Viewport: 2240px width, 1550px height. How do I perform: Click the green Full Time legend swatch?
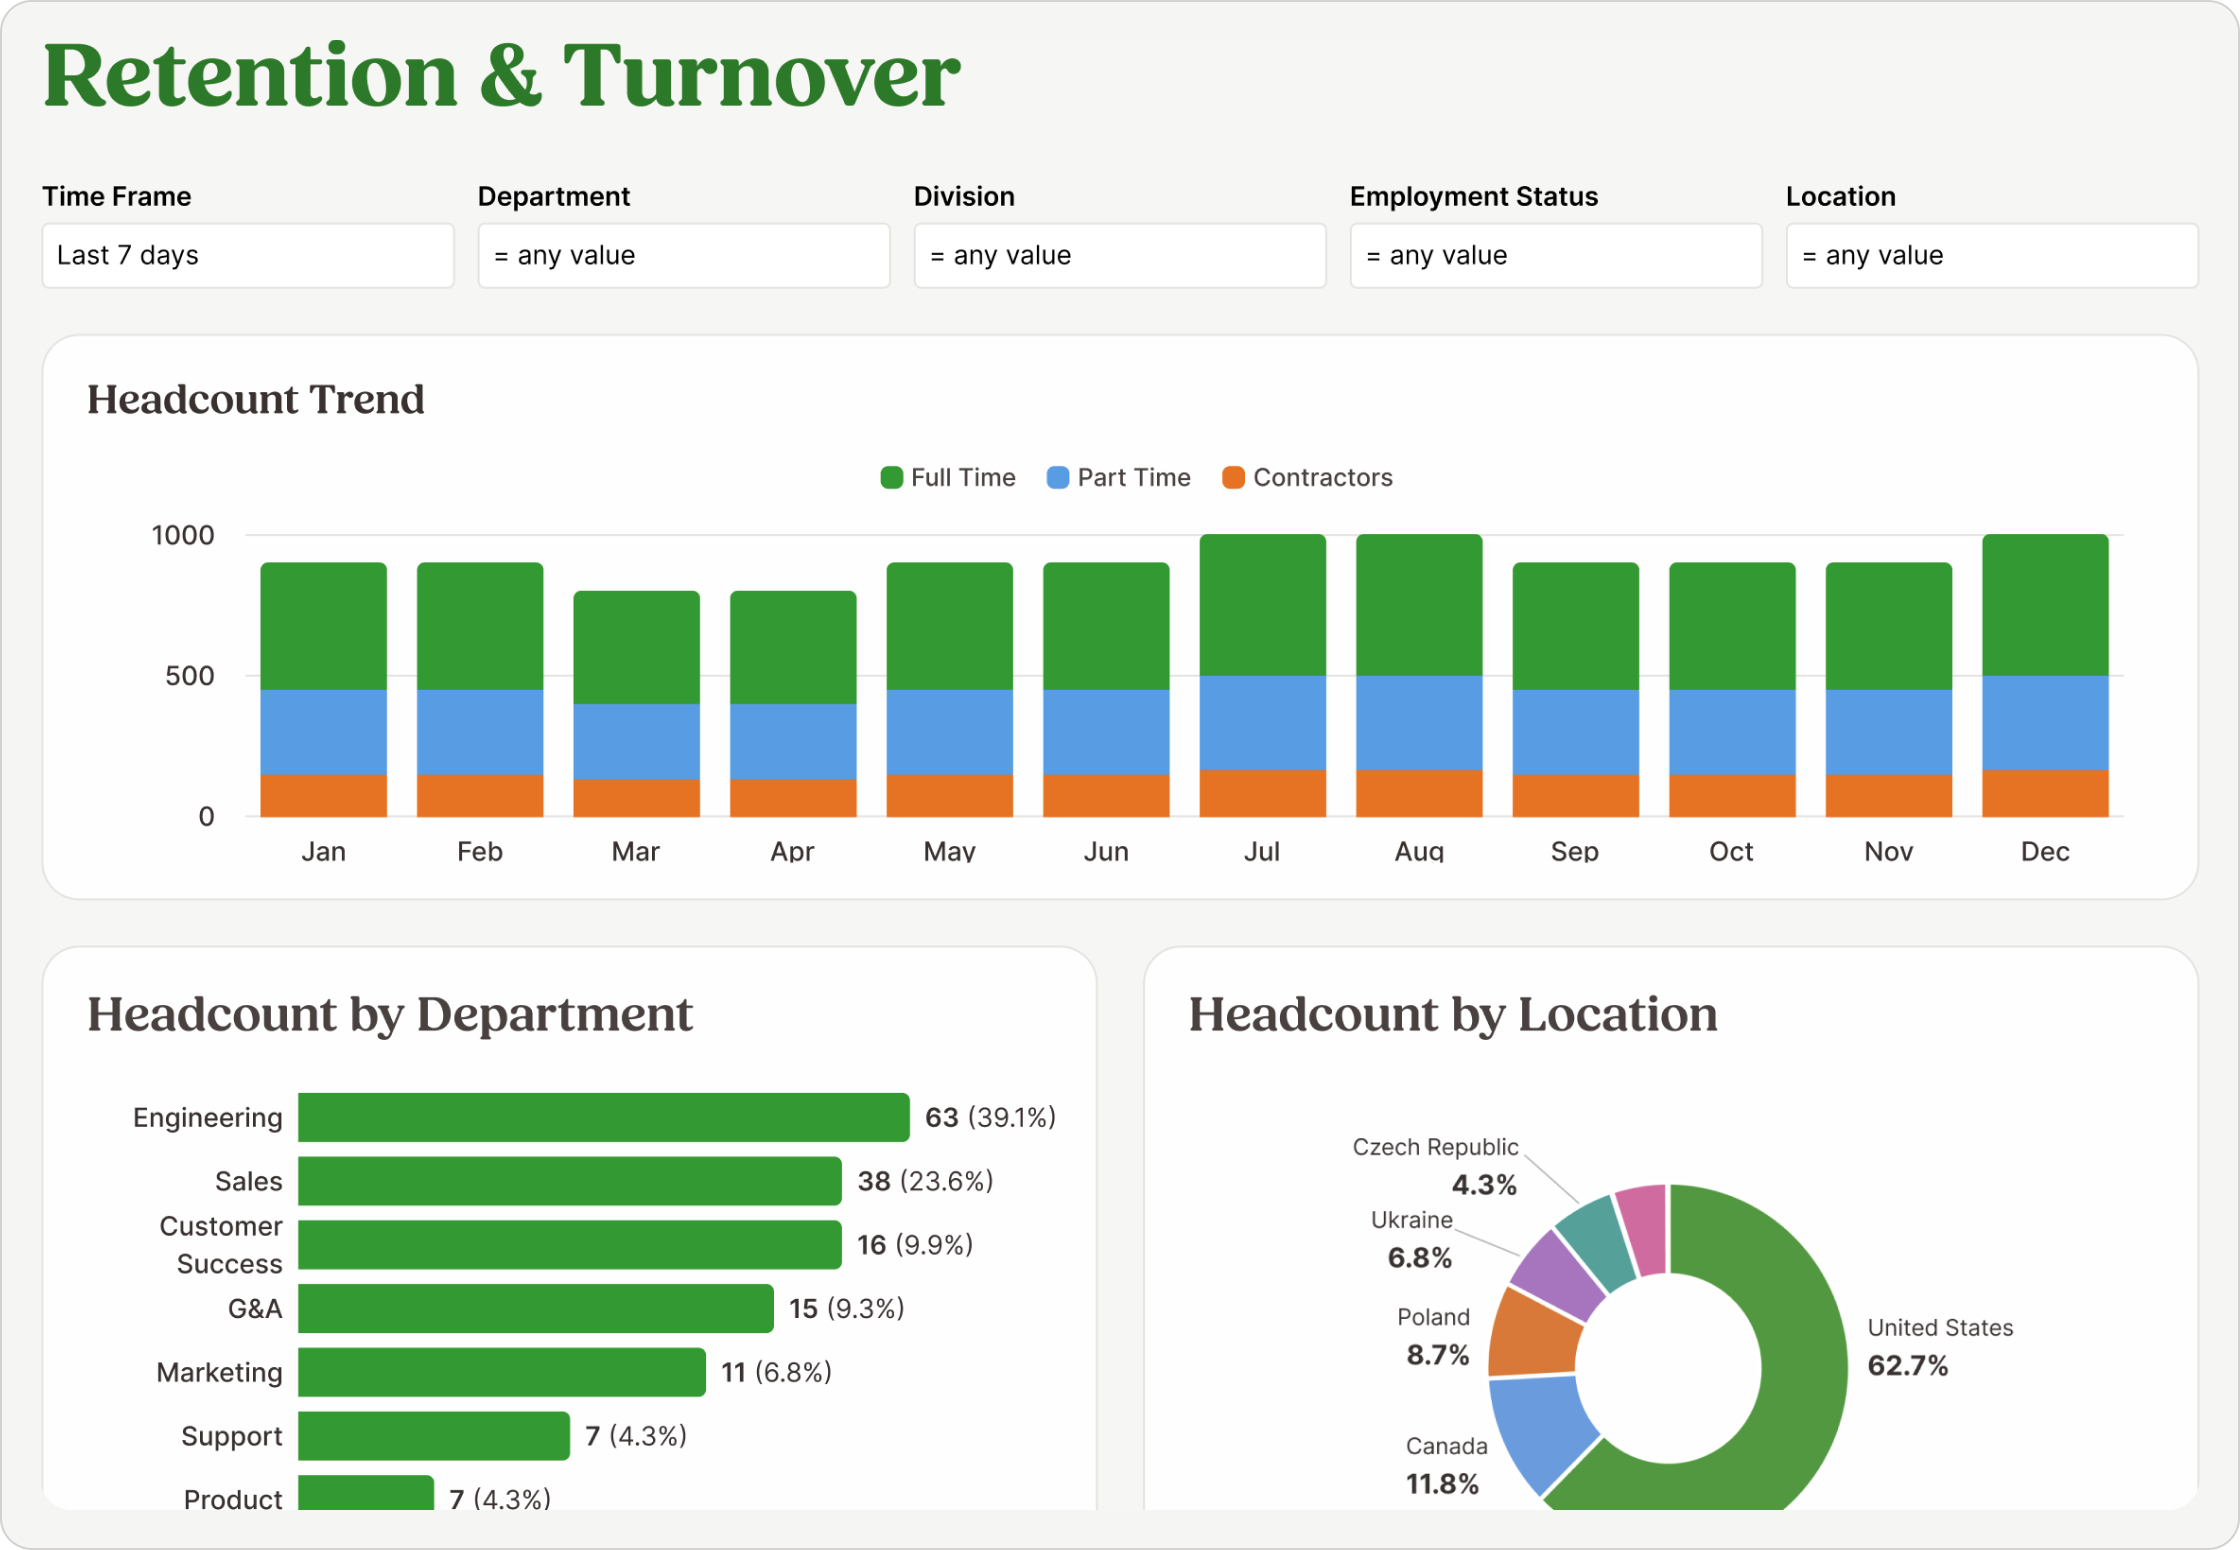point(891,477)
